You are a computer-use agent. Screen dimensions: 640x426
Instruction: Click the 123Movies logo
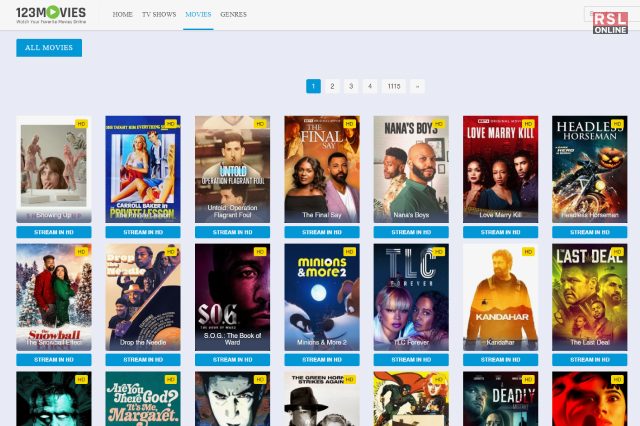51,15
